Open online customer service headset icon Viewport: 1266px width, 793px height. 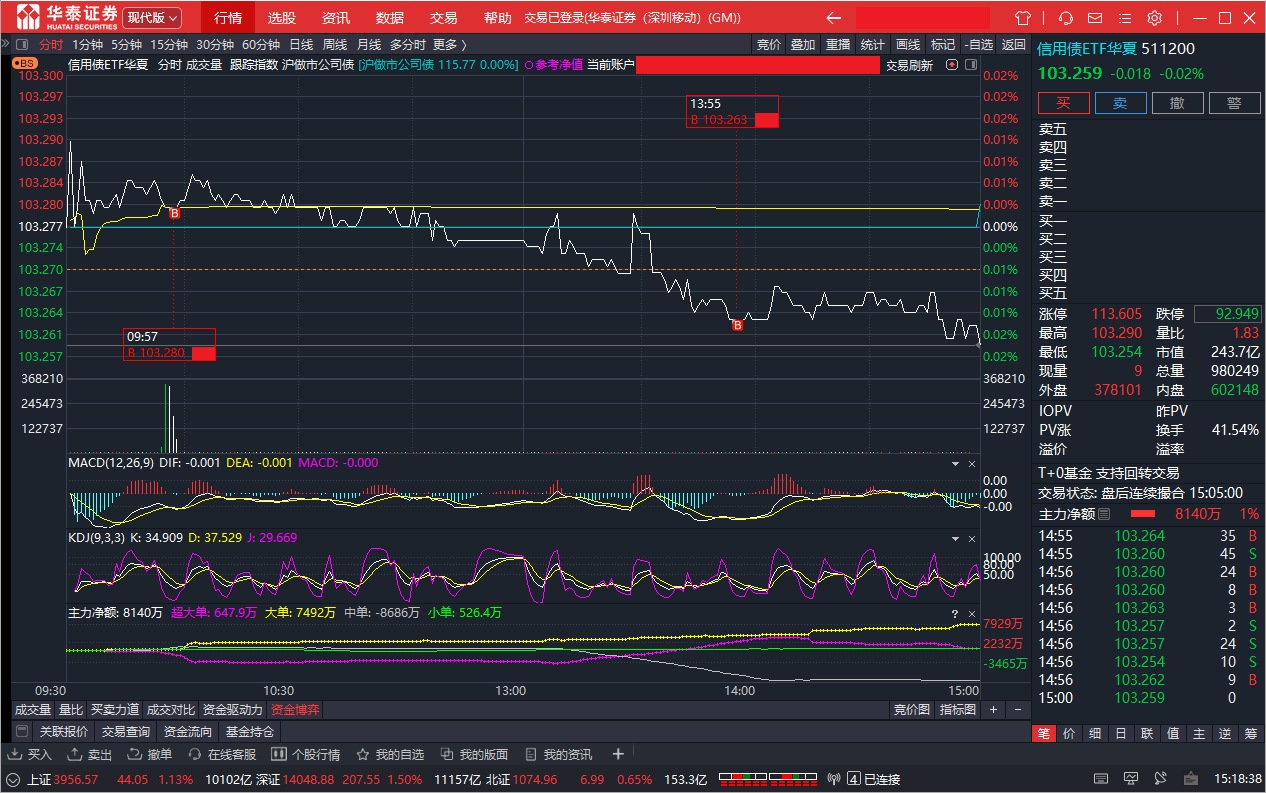(1066, 18)
